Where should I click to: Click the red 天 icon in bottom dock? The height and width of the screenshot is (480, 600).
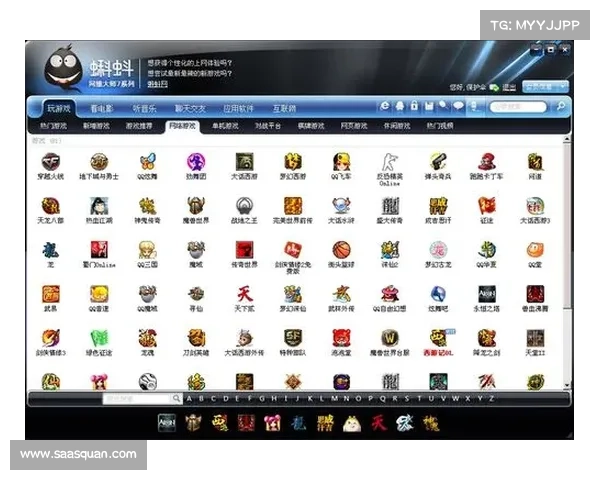tap(379, 423)
